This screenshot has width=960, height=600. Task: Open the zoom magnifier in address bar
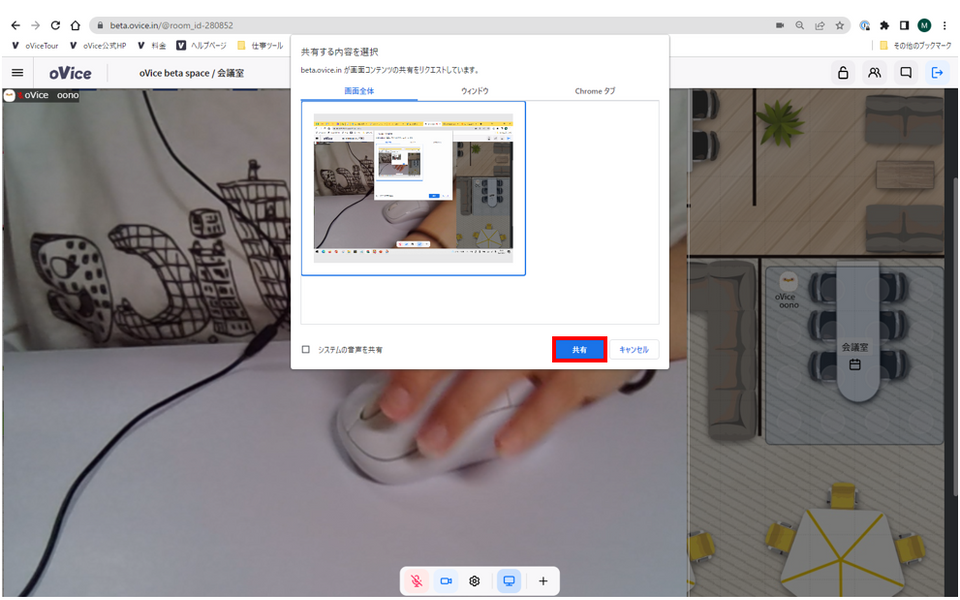(x=800, y=26)
